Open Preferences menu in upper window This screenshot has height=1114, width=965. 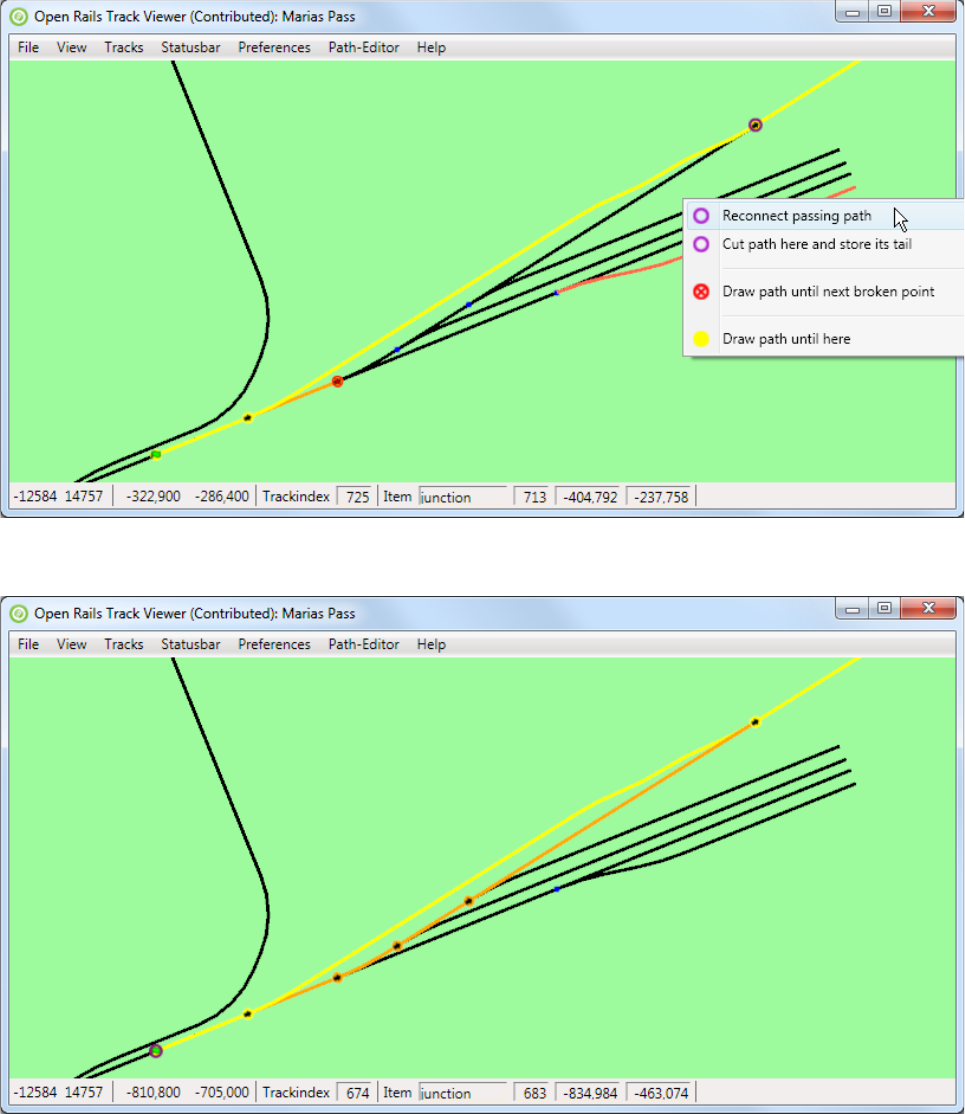[x=274, y=48]
